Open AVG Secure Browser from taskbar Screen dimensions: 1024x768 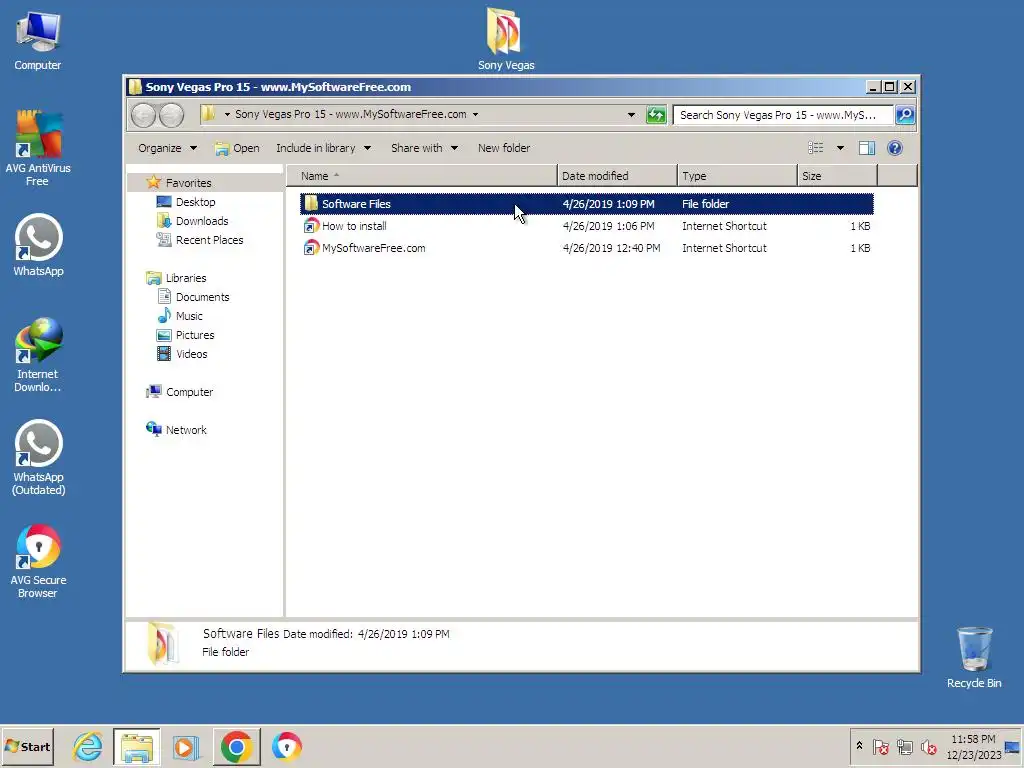[287, 746]
